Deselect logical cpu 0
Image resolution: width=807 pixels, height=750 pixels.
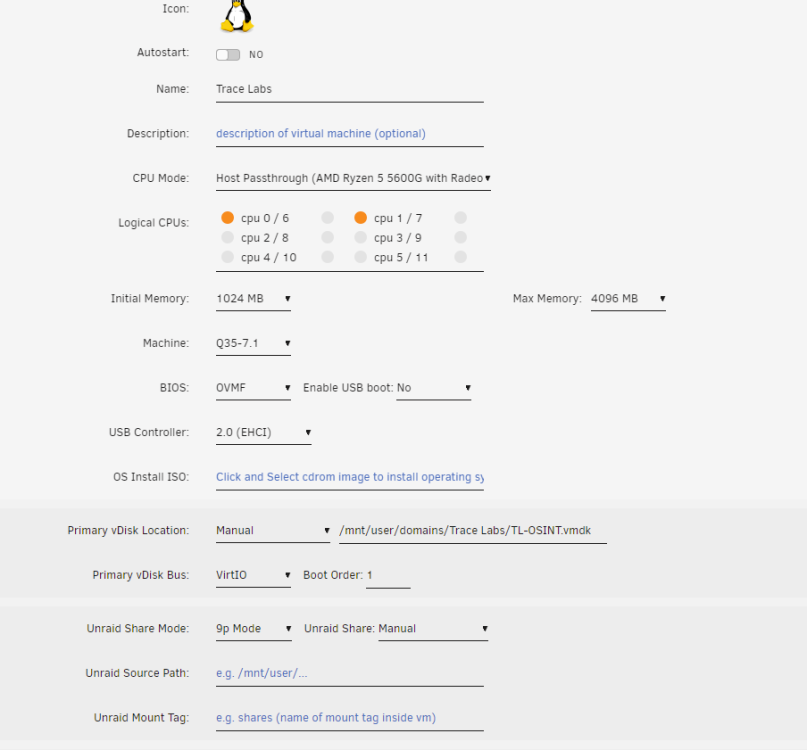click(x=227, y=218)
